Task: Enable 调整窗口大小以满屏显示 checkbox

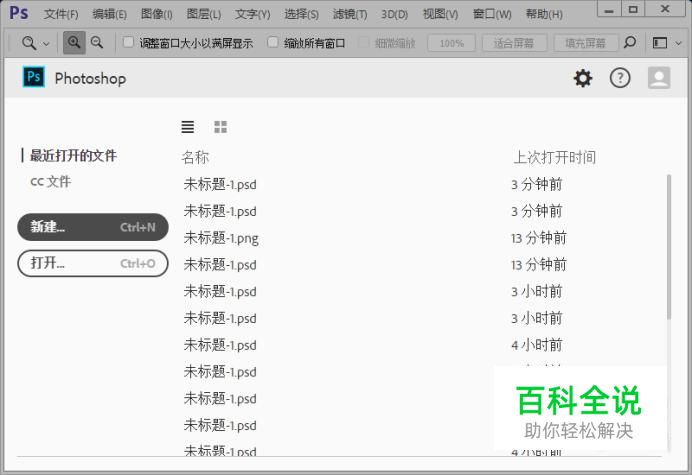Action: (x=128, y=42)
